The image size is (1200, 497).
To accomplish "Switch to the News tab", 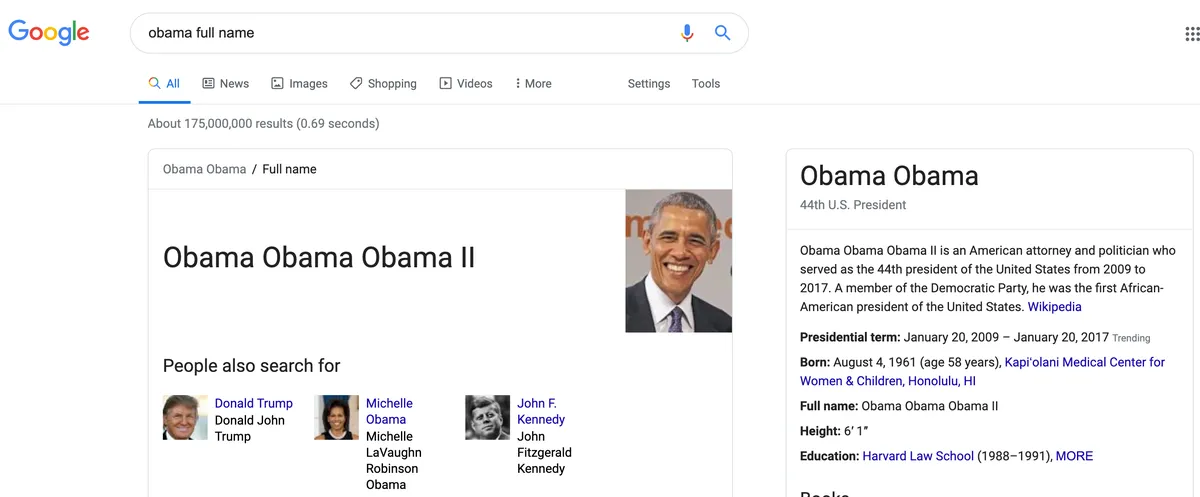I will pyautogui.click(x=225, y=83).
